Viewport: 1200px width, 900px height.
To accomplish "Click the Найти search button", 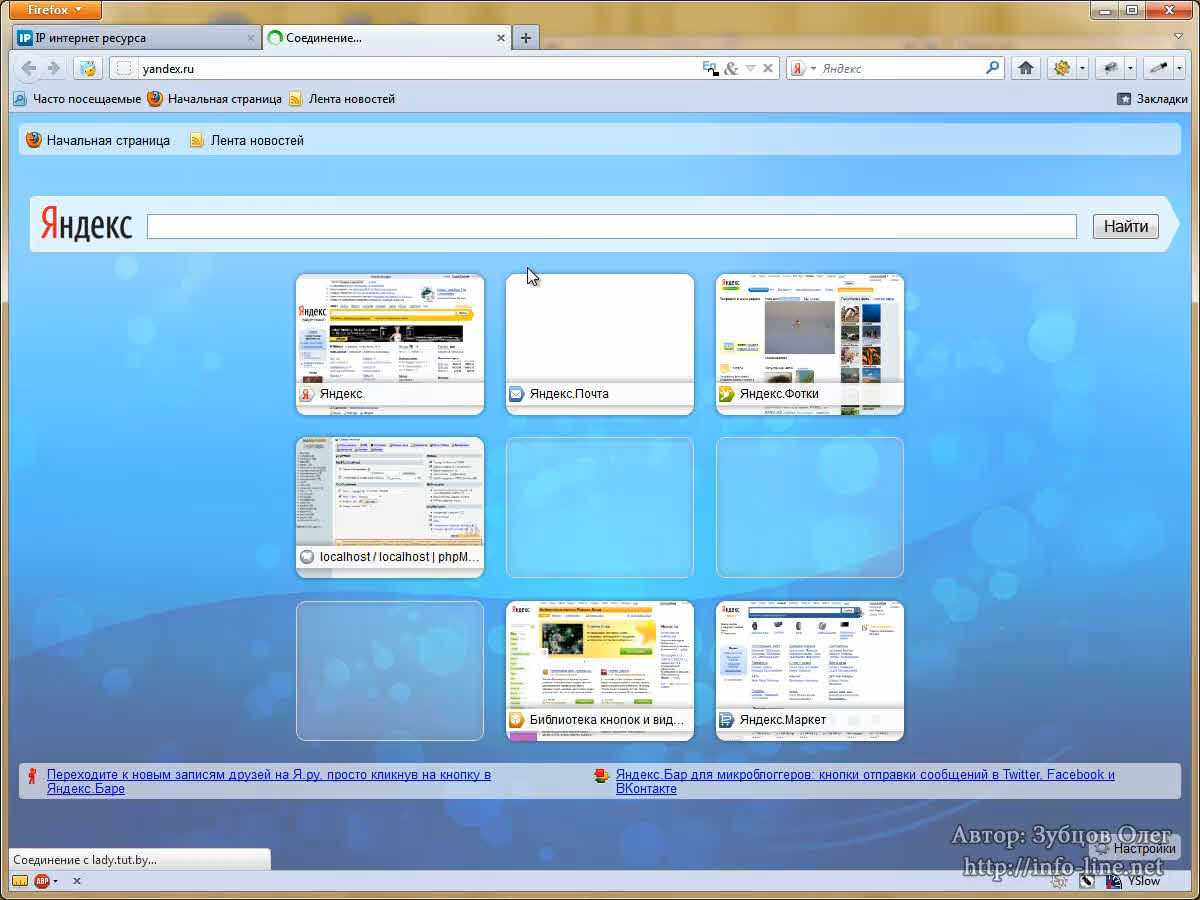I will pos(1125,226).
